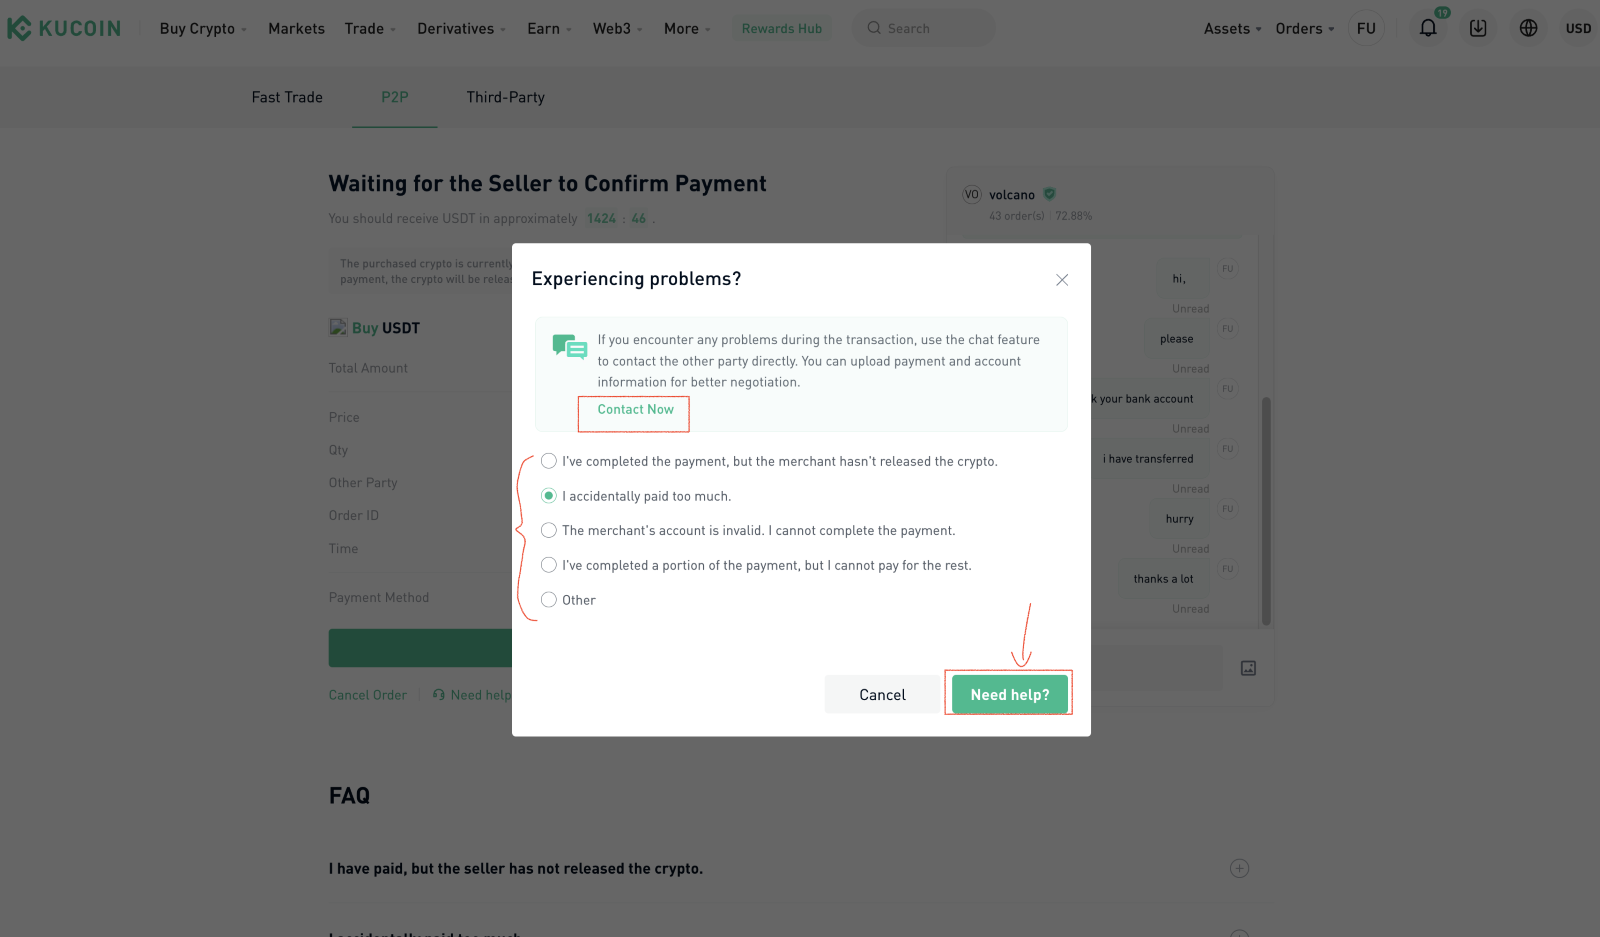Click the Cancel button in dialog
Image resolution: width=1600 pixels, height=937 pixels.
[x=882, y=694]
